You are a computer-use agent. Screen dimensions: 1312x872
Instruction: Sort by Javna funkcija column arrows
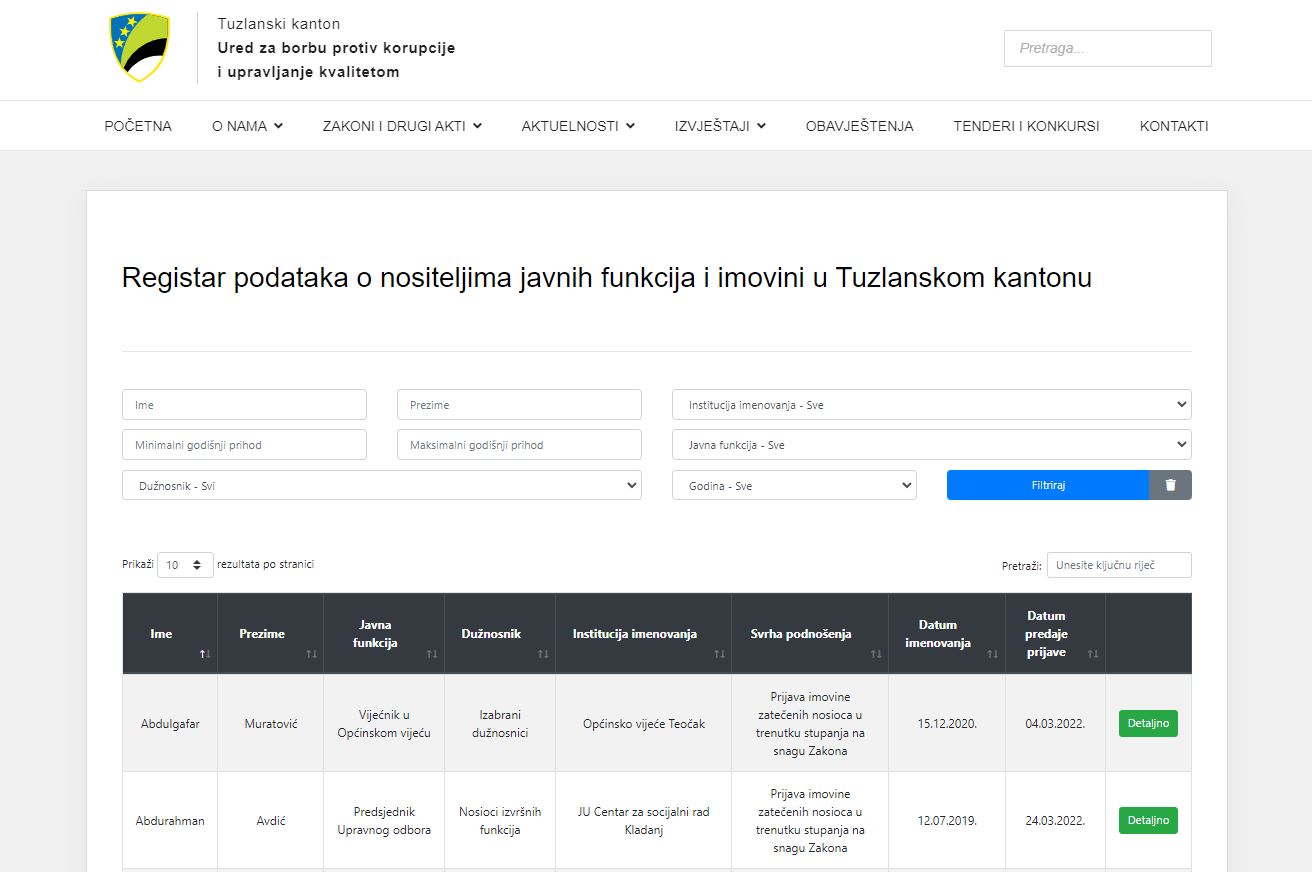(432, 654)
